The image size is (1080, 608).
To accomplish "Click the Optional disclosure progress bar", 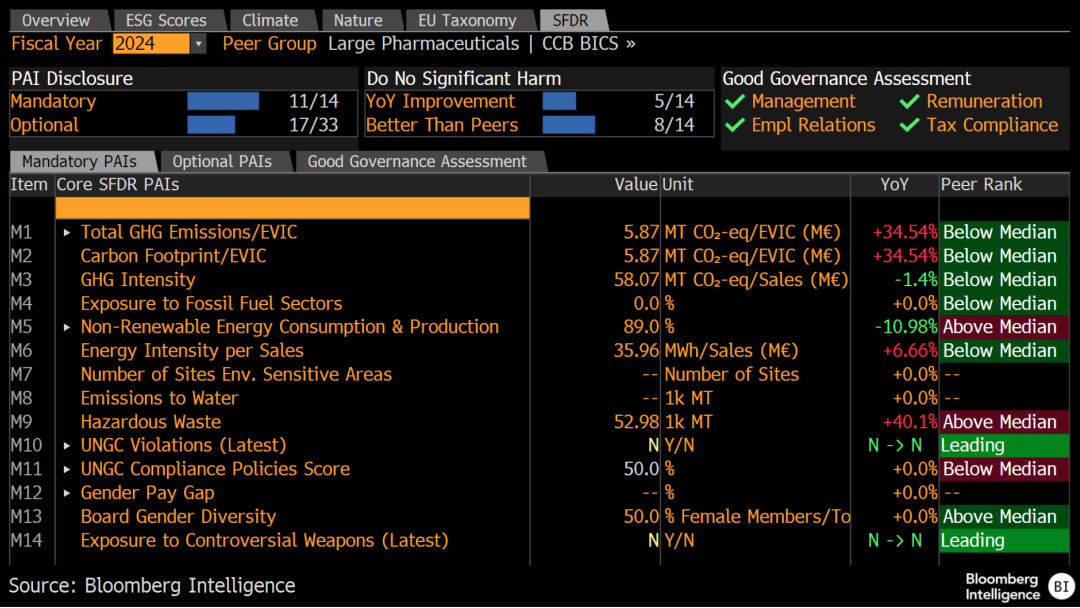I will pyautogui.click(x=211, y=125).
